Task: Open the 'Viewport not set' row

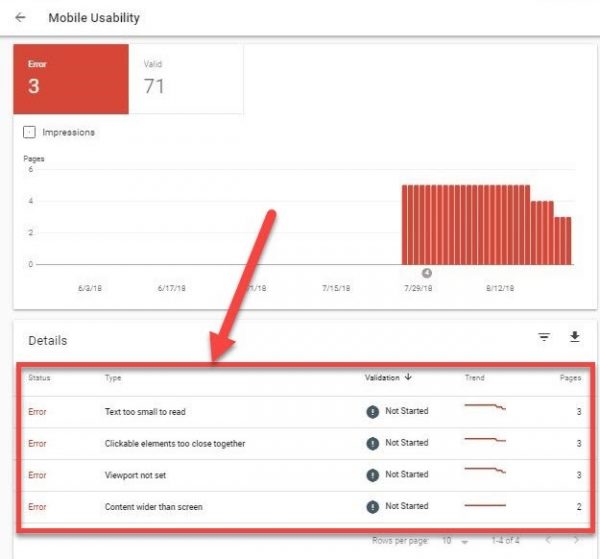Action: [x=305, y=475]
